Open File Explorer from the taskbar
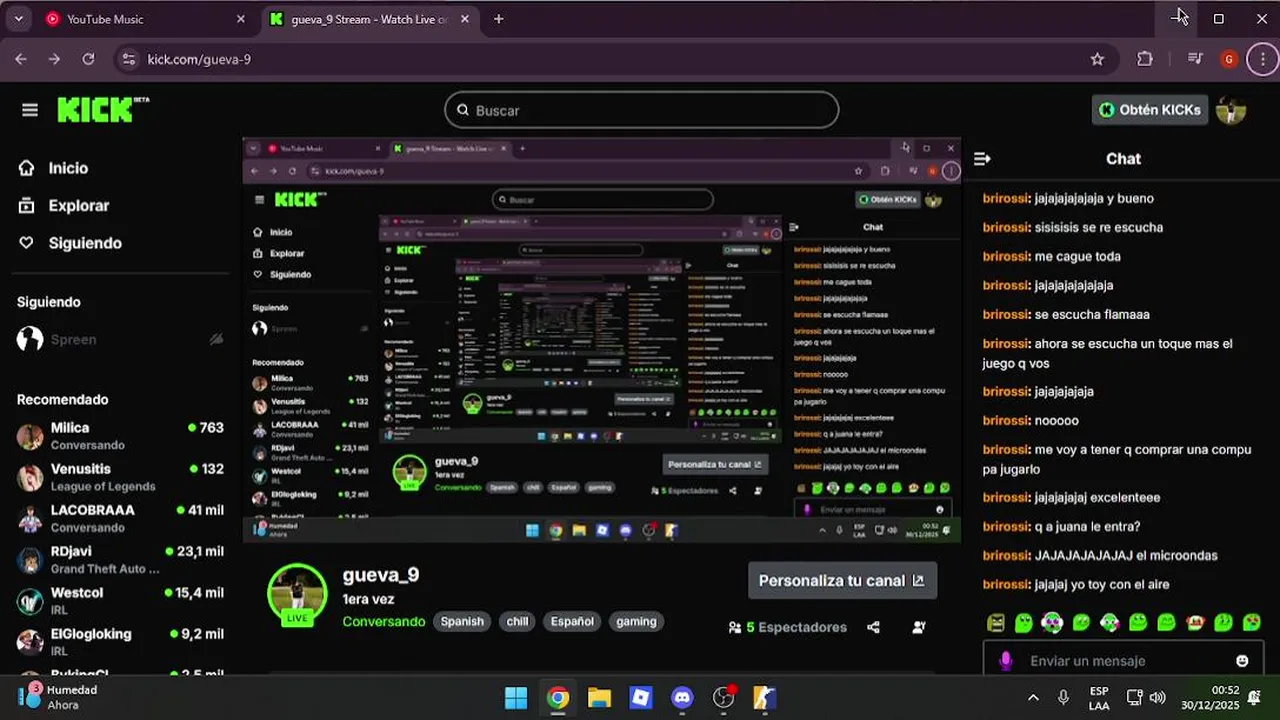The height and width of the screenshot is (720, 1280). pyautogui.click(x=599, y=697)
